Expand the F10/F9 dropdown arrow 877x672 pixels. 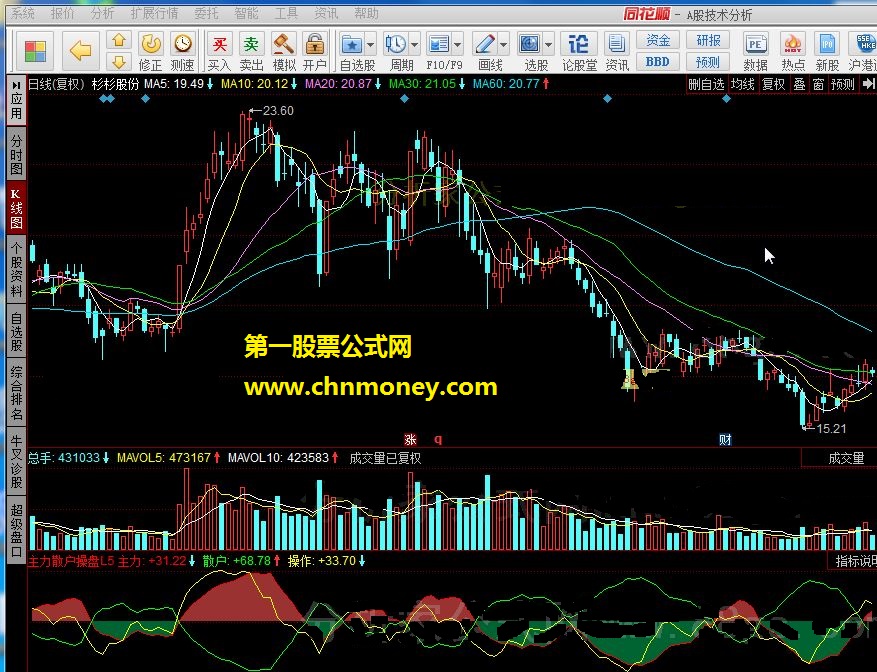tap(458, 44)
